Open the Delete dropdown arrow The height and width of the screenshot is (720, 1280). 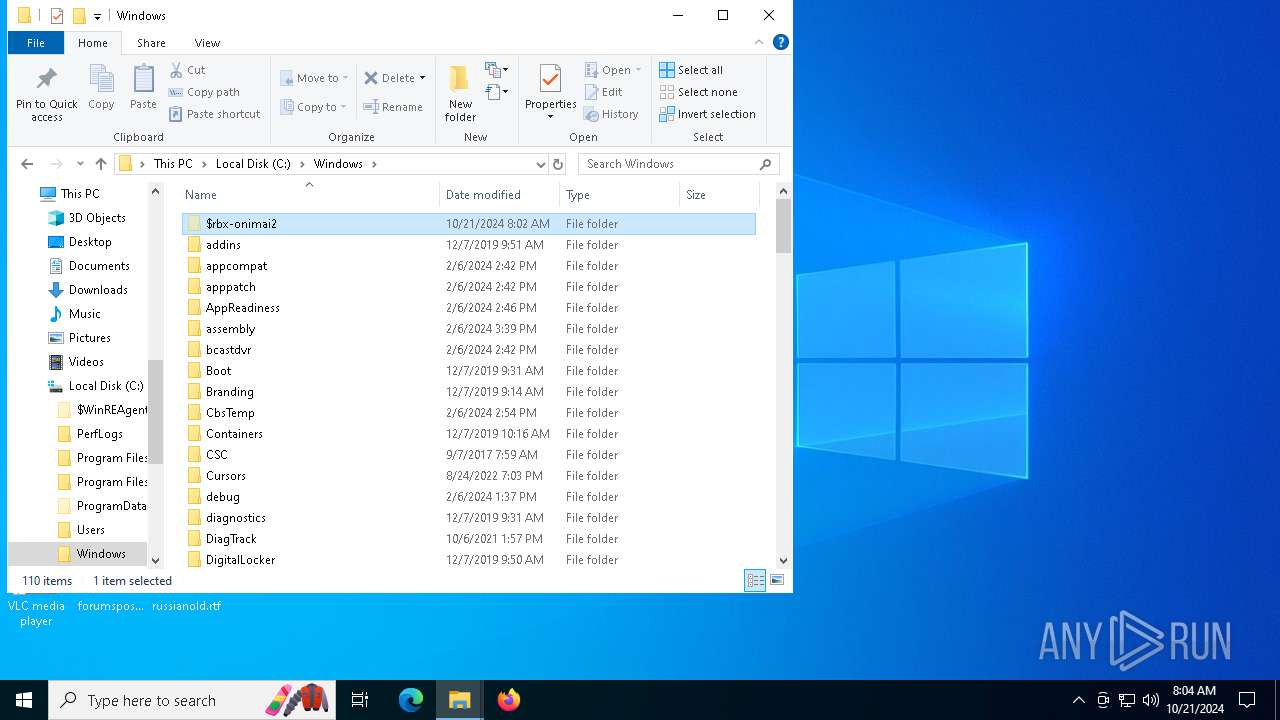[422, 78]
